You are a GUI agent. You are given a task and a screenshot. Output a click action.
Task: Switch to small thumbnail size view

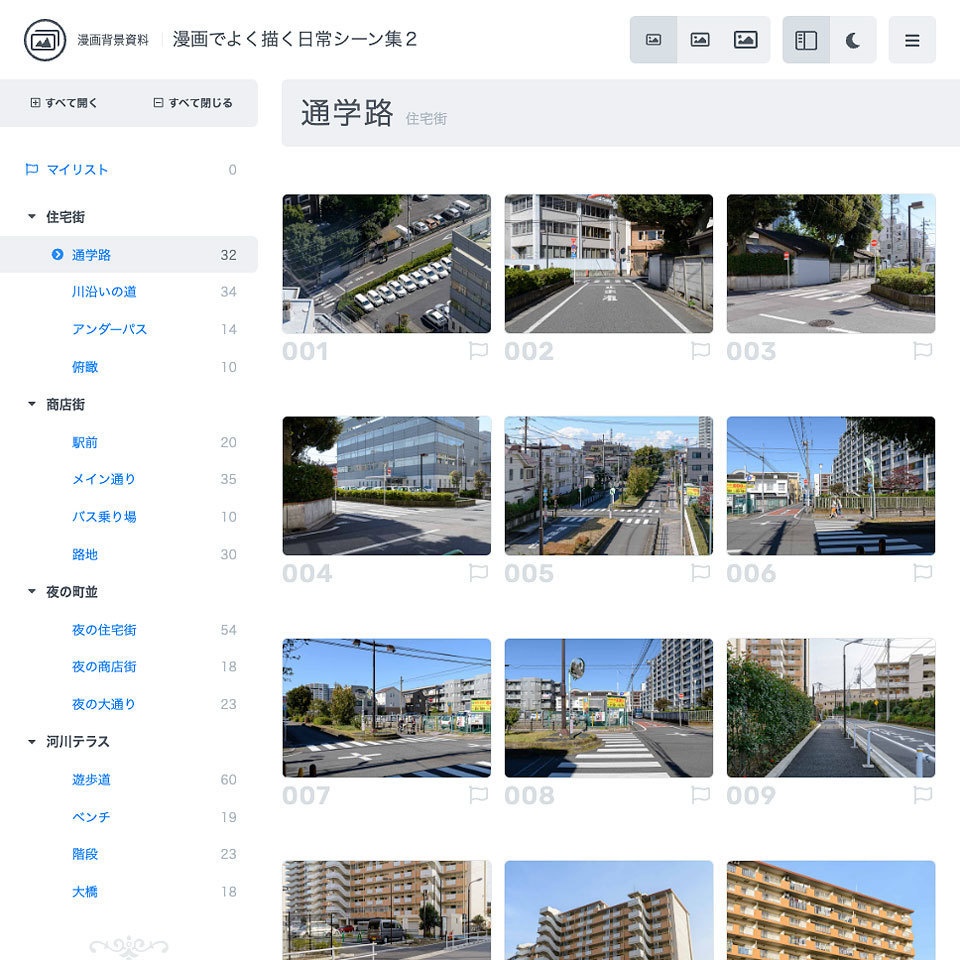click(x=655, y=39)
